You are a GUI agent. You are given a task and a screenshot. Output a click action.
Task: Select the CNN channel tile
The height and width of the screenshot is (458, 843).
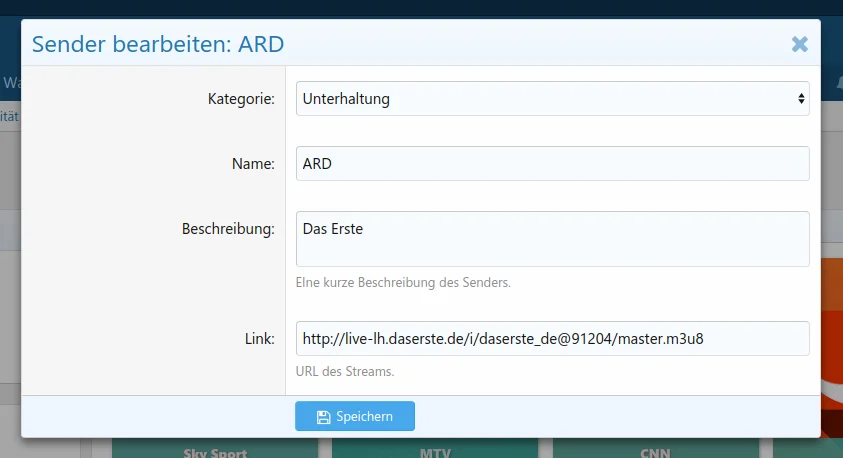pyautogui.click(x=655, y=451)
